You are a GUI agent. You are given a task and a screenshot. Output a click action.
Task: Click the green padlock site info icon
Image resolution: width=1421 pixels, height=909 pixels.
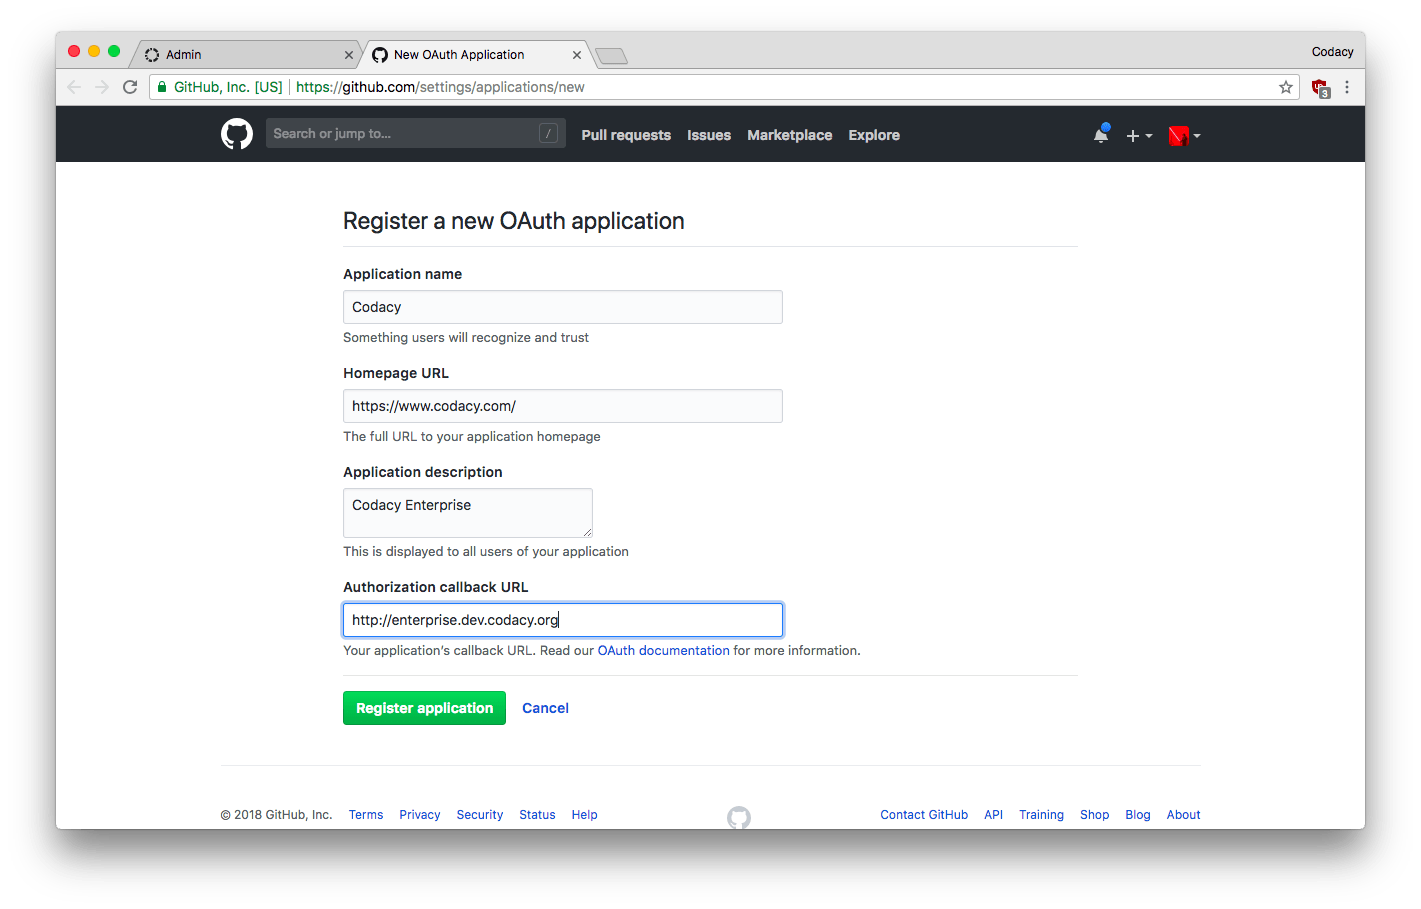[x=162, y=87]
